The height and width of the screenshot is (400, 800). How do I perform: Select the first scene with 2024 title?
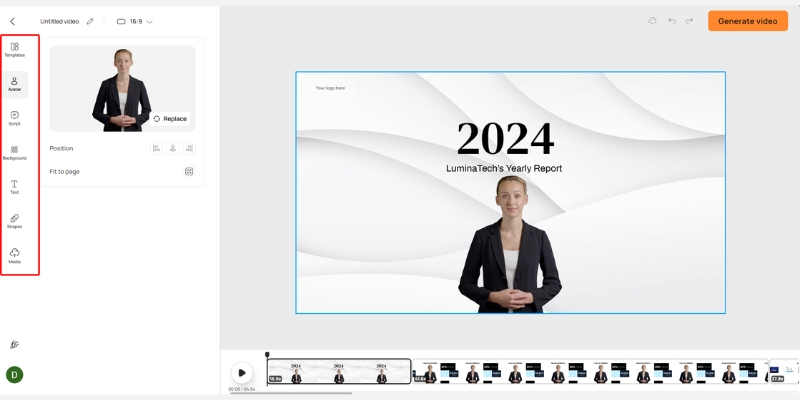point(339,371)
